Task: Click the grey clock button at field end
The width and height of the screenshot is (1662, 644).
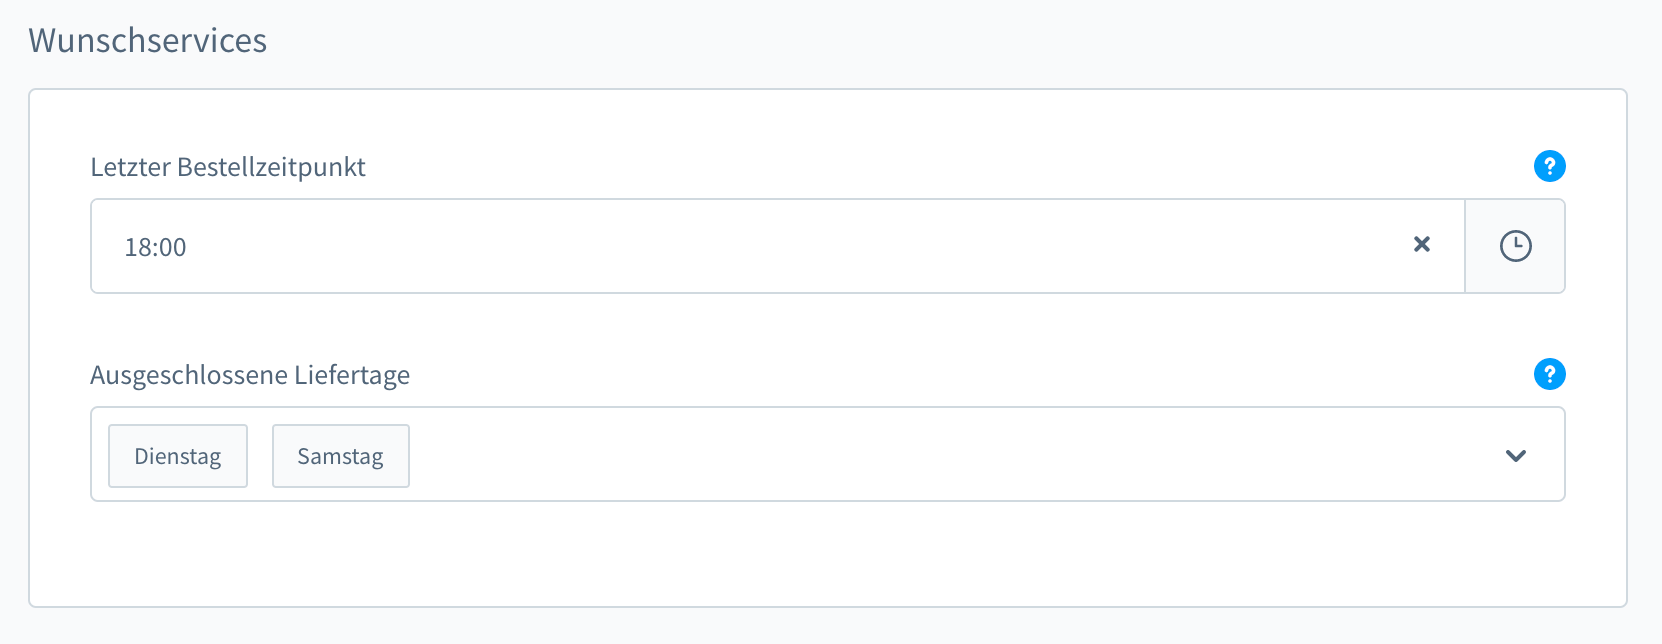Action: click(1515, 246)
